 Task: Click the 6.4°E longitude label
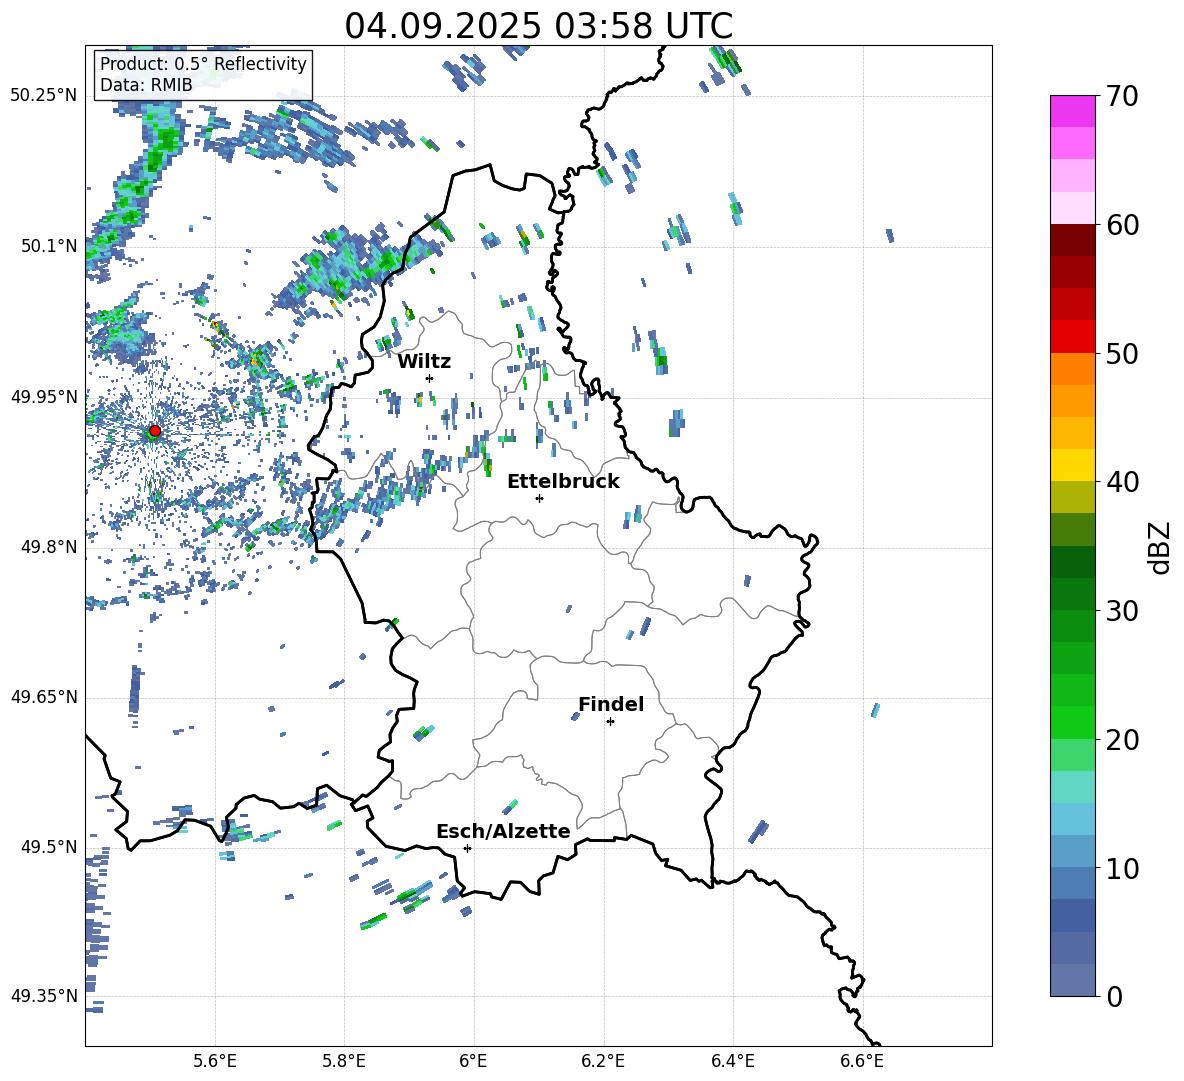click(732, 1061)
